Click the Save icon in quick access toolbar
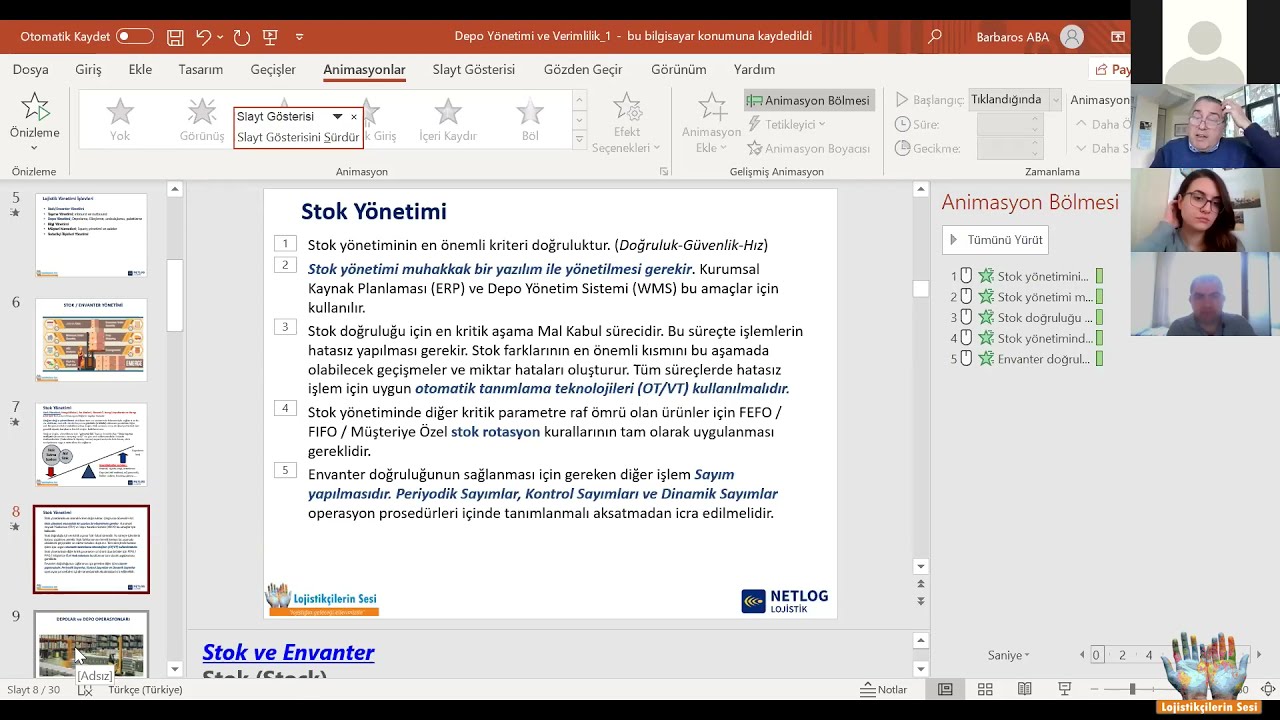1280x720 pixels. [x=175, y=37]
